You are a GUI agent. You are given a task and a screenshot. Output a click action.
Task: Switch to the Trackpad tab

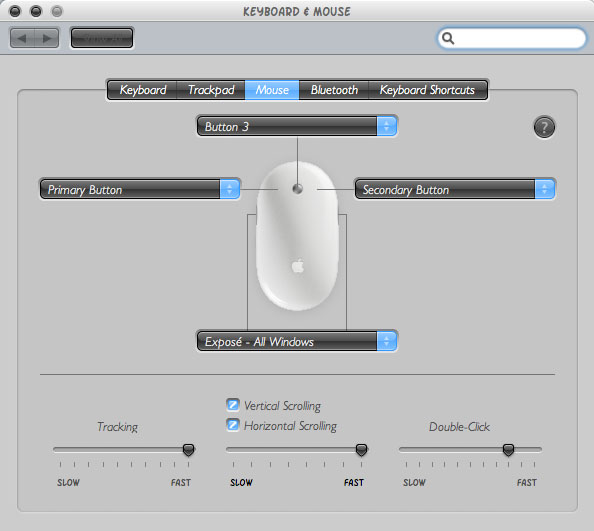211,90
